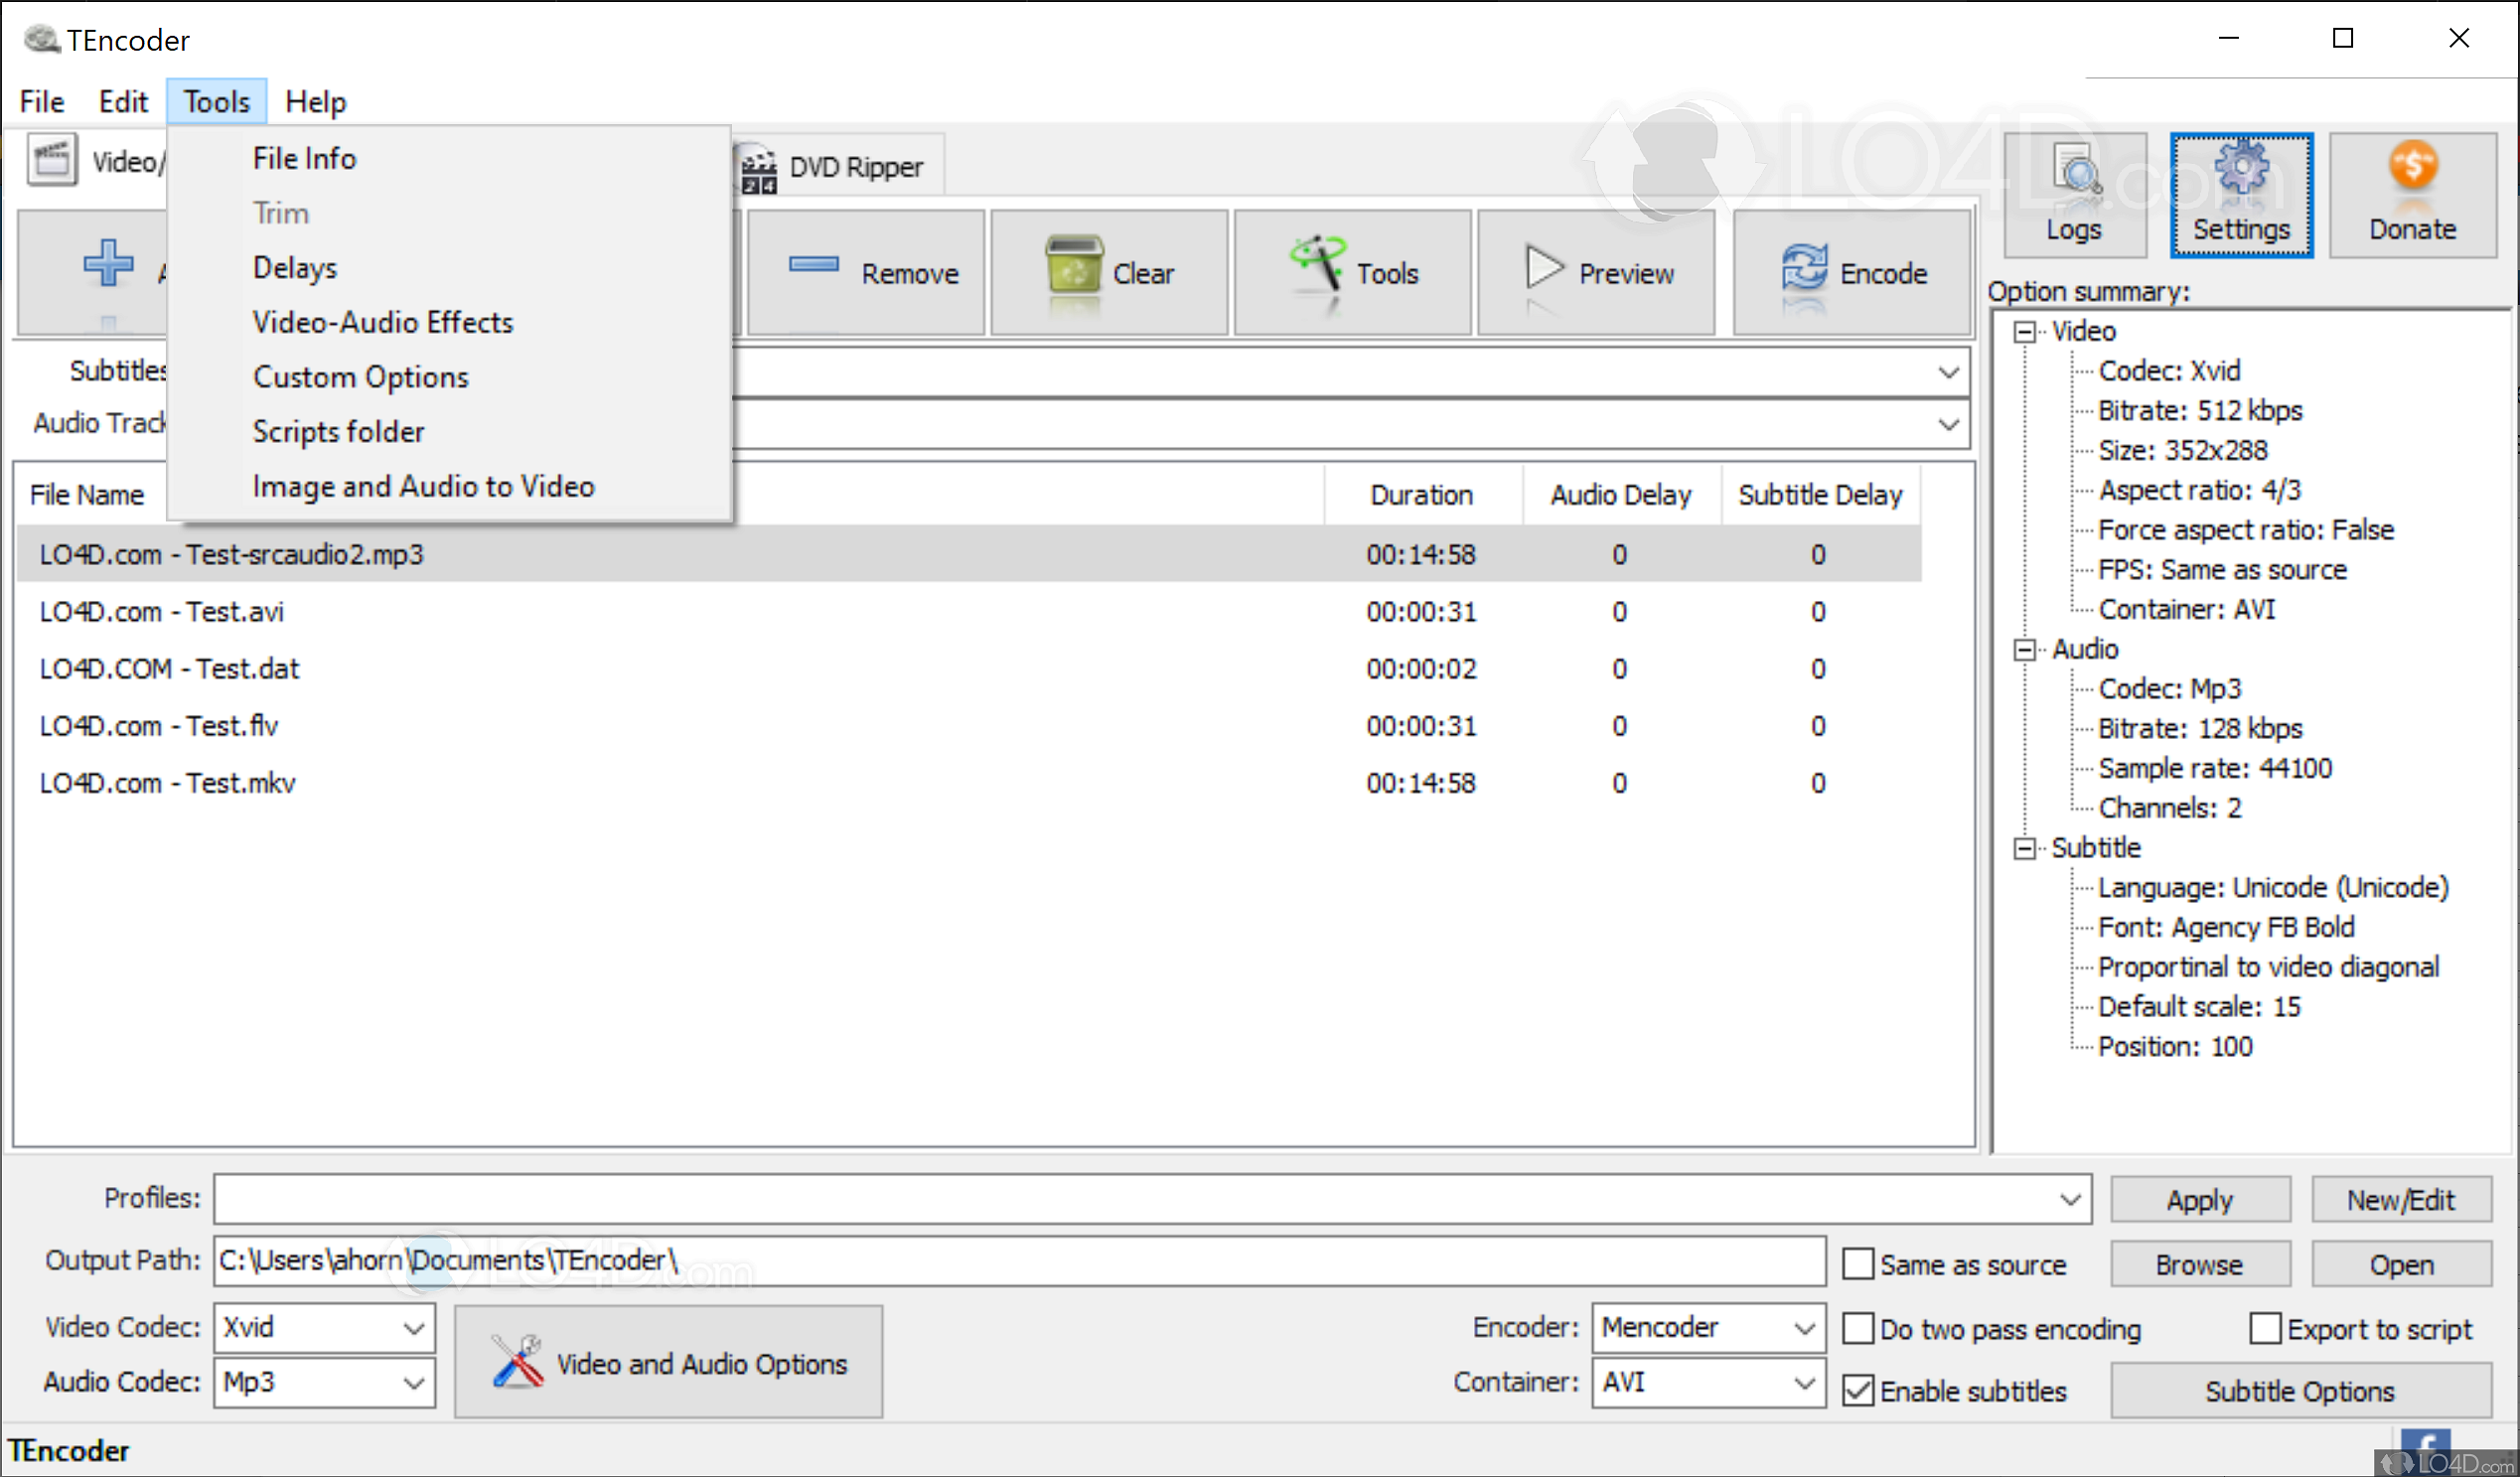
Task: Enable Do two pass encoding
Action: pyautogui.click(x=1859, y=1328)
